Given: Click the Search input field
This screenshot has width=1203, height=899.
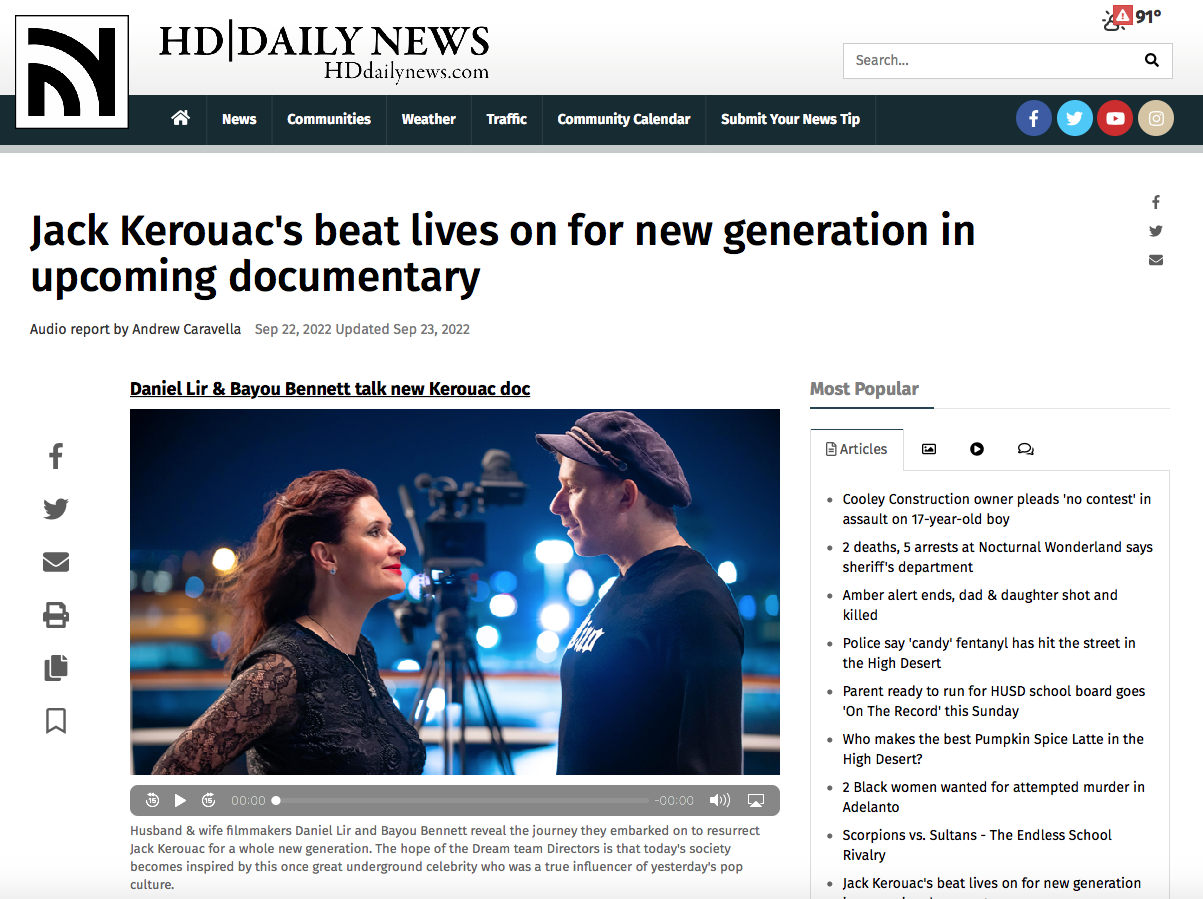Looking at the screenshot, I should click(990, 60).
